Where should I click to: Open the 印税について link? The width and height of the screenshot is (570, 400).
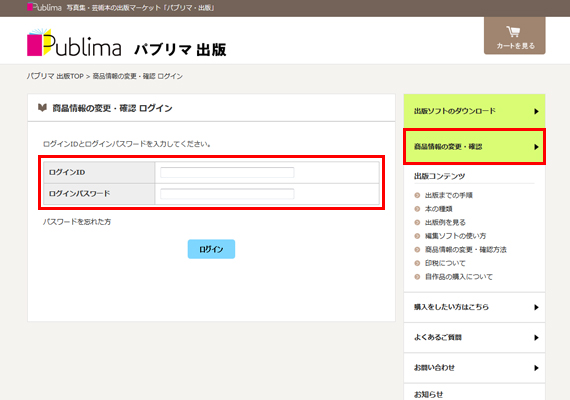445,263
